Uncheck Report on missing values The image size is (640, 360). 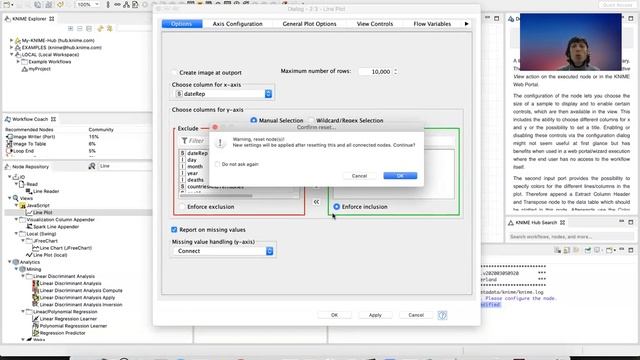coord(174,230)
